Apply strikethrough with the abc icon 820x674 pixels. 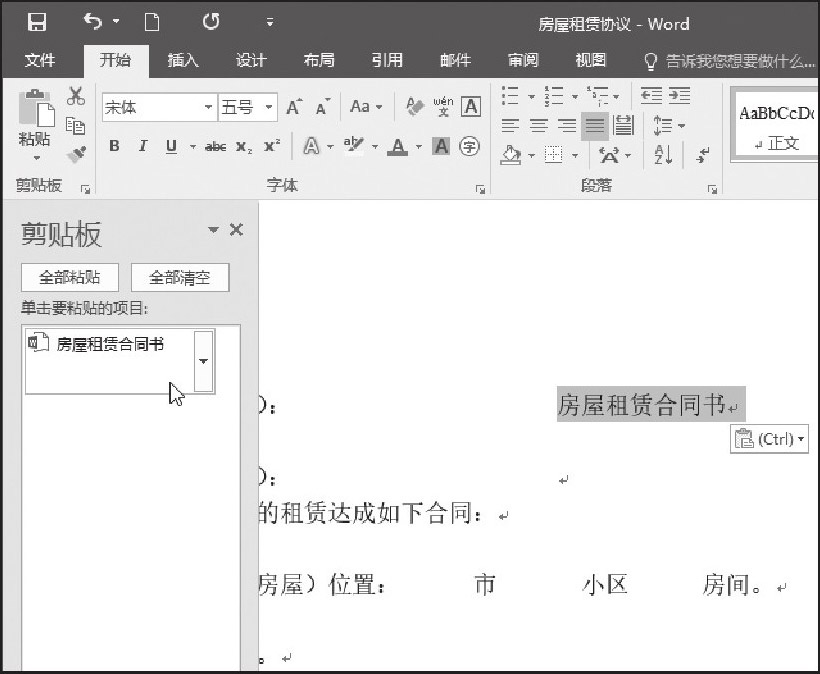coord(215,147)
